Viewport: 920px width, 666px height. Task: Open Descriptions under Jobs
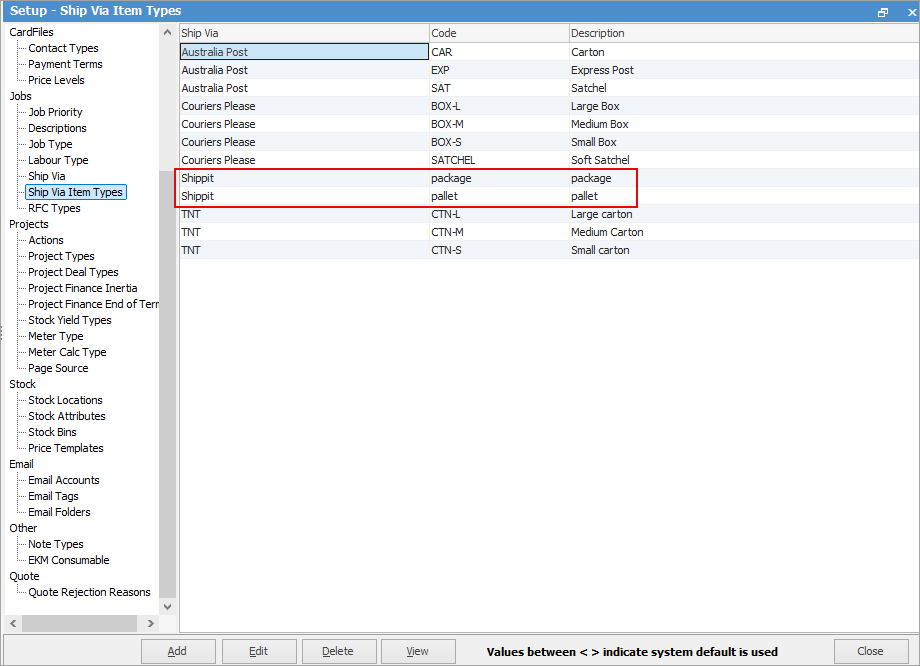point(58,128)
